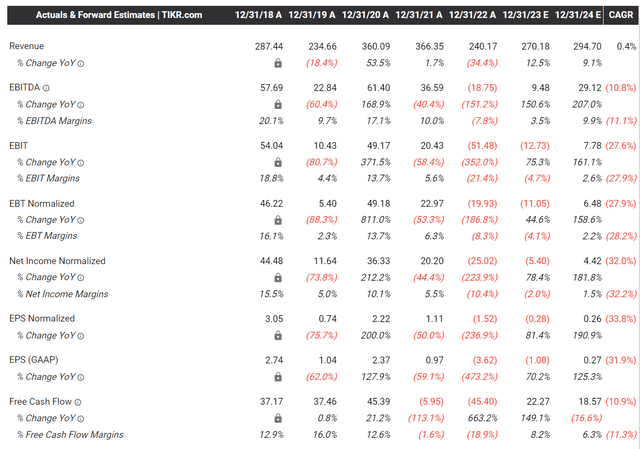Click the info icon next to EBT % Change YoY
The height and width of the screenshot is (449, 640).
pos(81,220)
